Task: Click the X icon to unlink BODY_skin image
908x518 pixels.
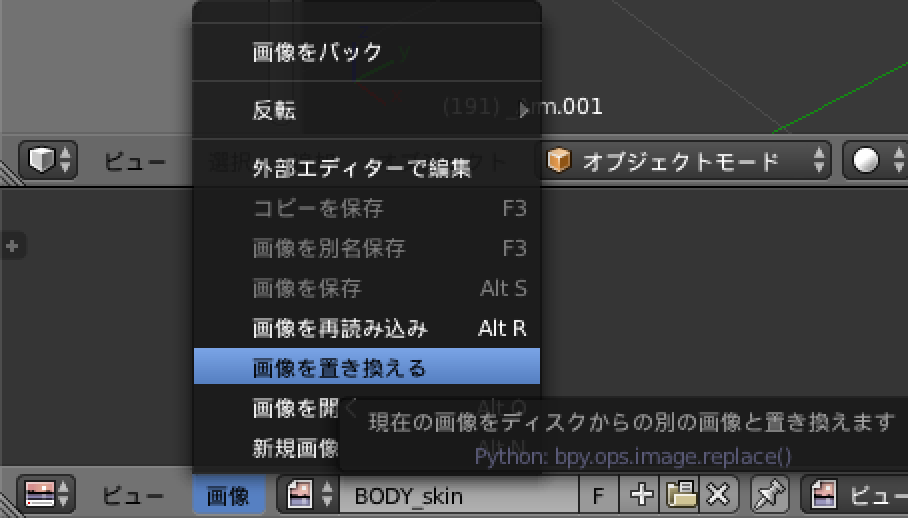Action: 716,495
